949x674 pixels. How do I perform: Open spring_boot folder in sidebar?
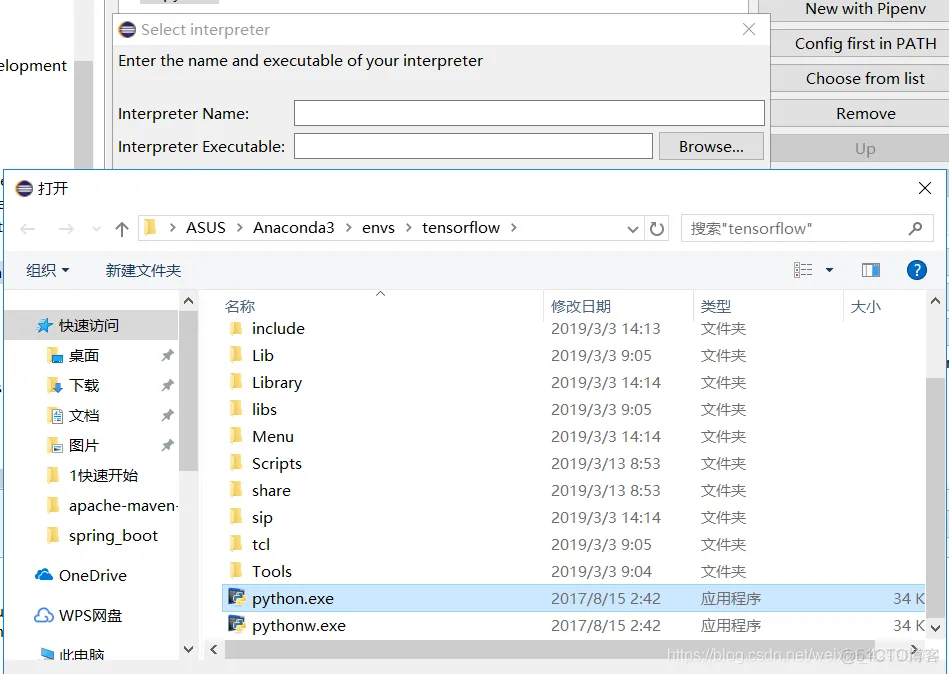(113, 536)
